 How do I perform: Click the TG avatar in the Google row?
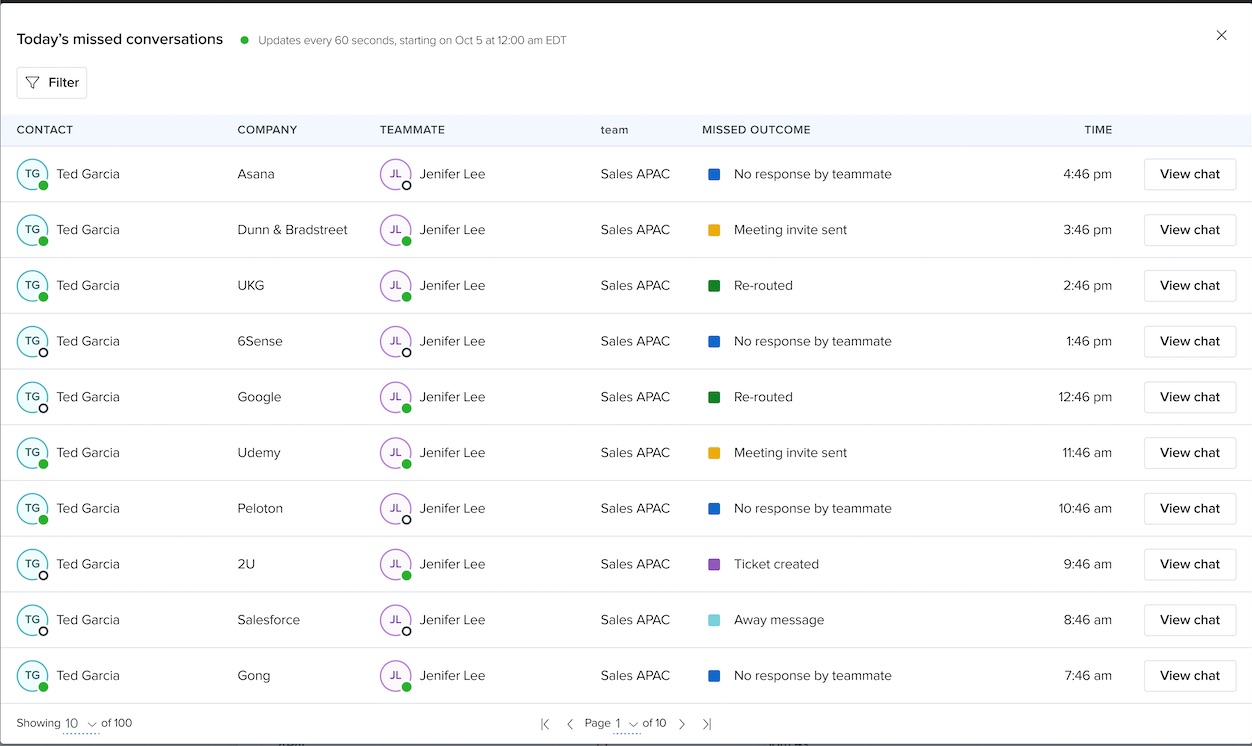pos(33,397)
